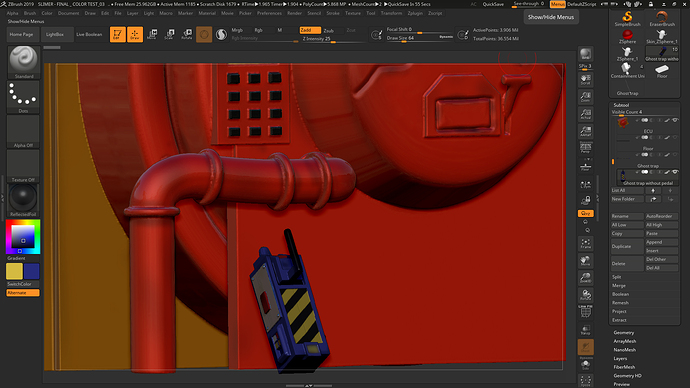Toggle Live Boolean mode

[89, 34]
